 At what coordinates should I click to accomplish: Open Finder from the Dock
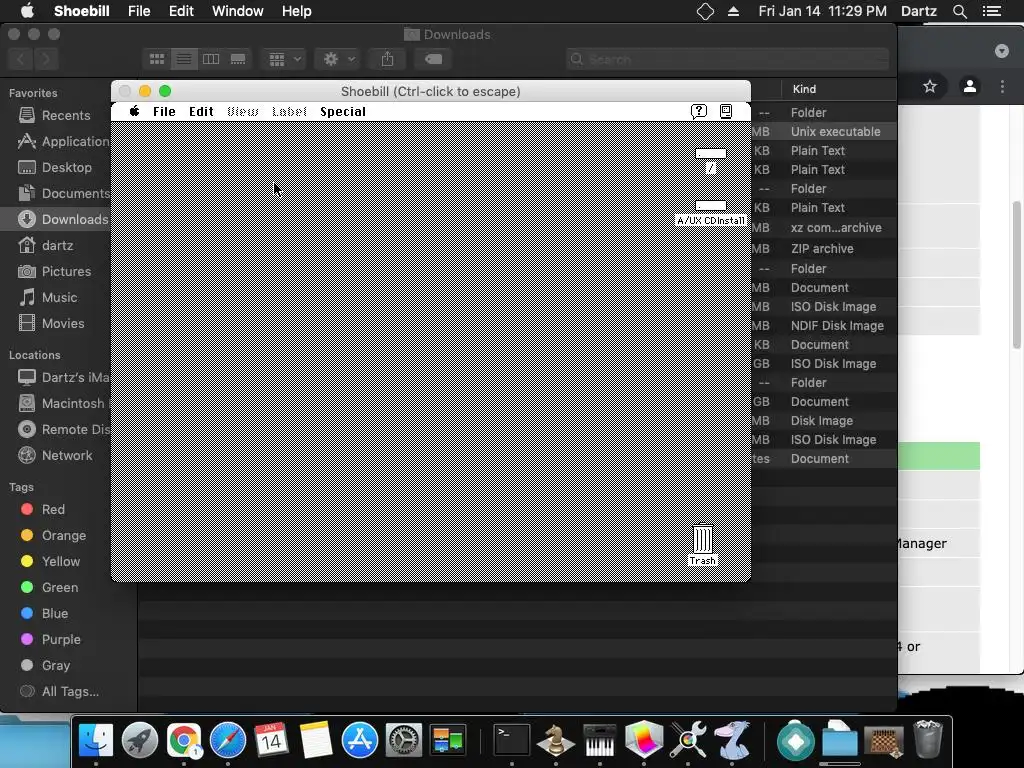(x=95, y=740)
